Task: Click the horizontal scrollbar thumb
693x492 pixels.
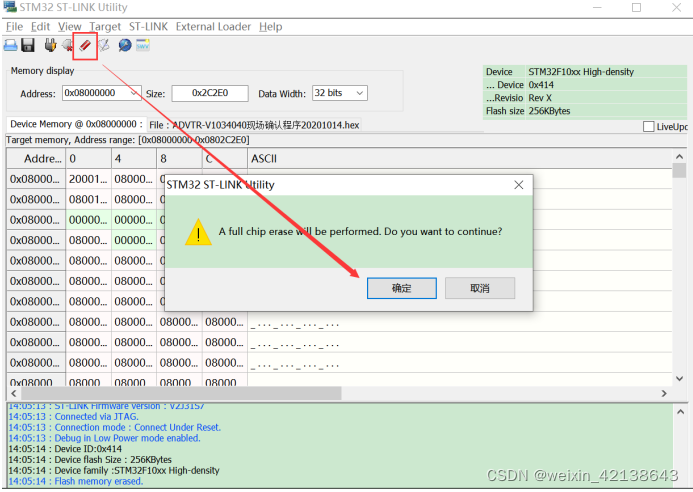Action: click(x=181, y=393)
